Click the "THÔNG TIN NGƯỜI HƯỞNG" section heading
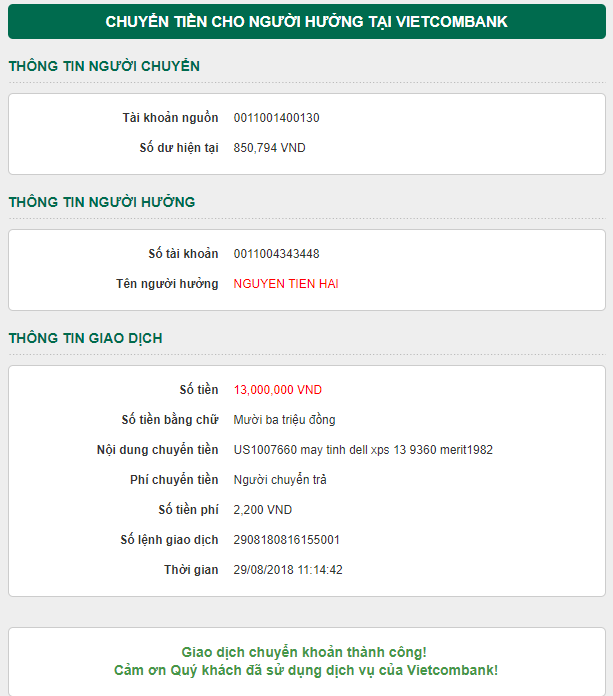 click(x=102, y=202)
